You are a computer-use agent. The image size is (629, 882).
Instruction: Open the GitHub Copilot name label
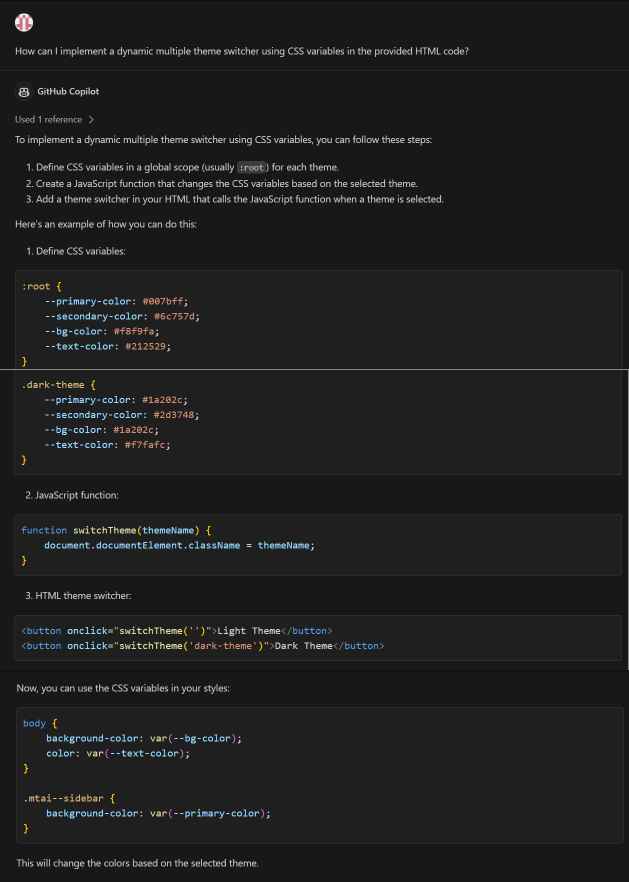point(68,92)
